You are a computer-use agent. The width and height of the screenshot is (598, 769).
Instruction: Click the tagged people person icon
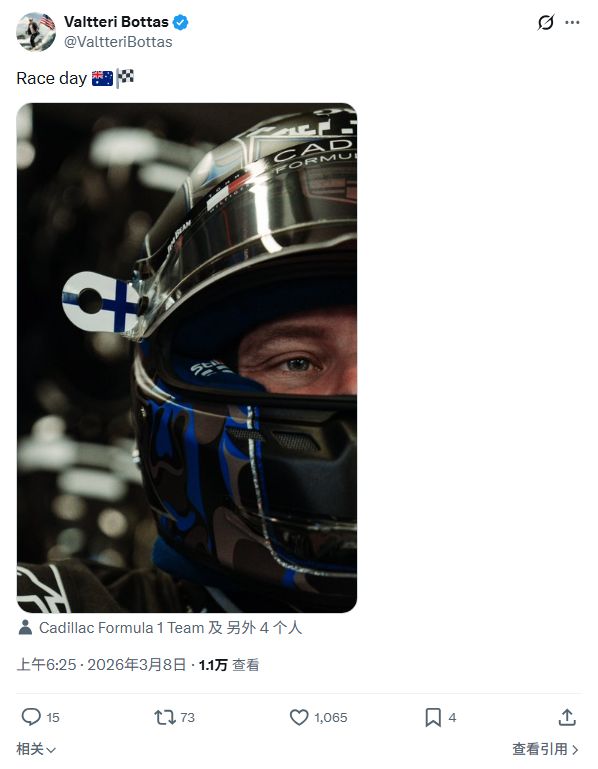pyautogui.click(x=25, y=627)
